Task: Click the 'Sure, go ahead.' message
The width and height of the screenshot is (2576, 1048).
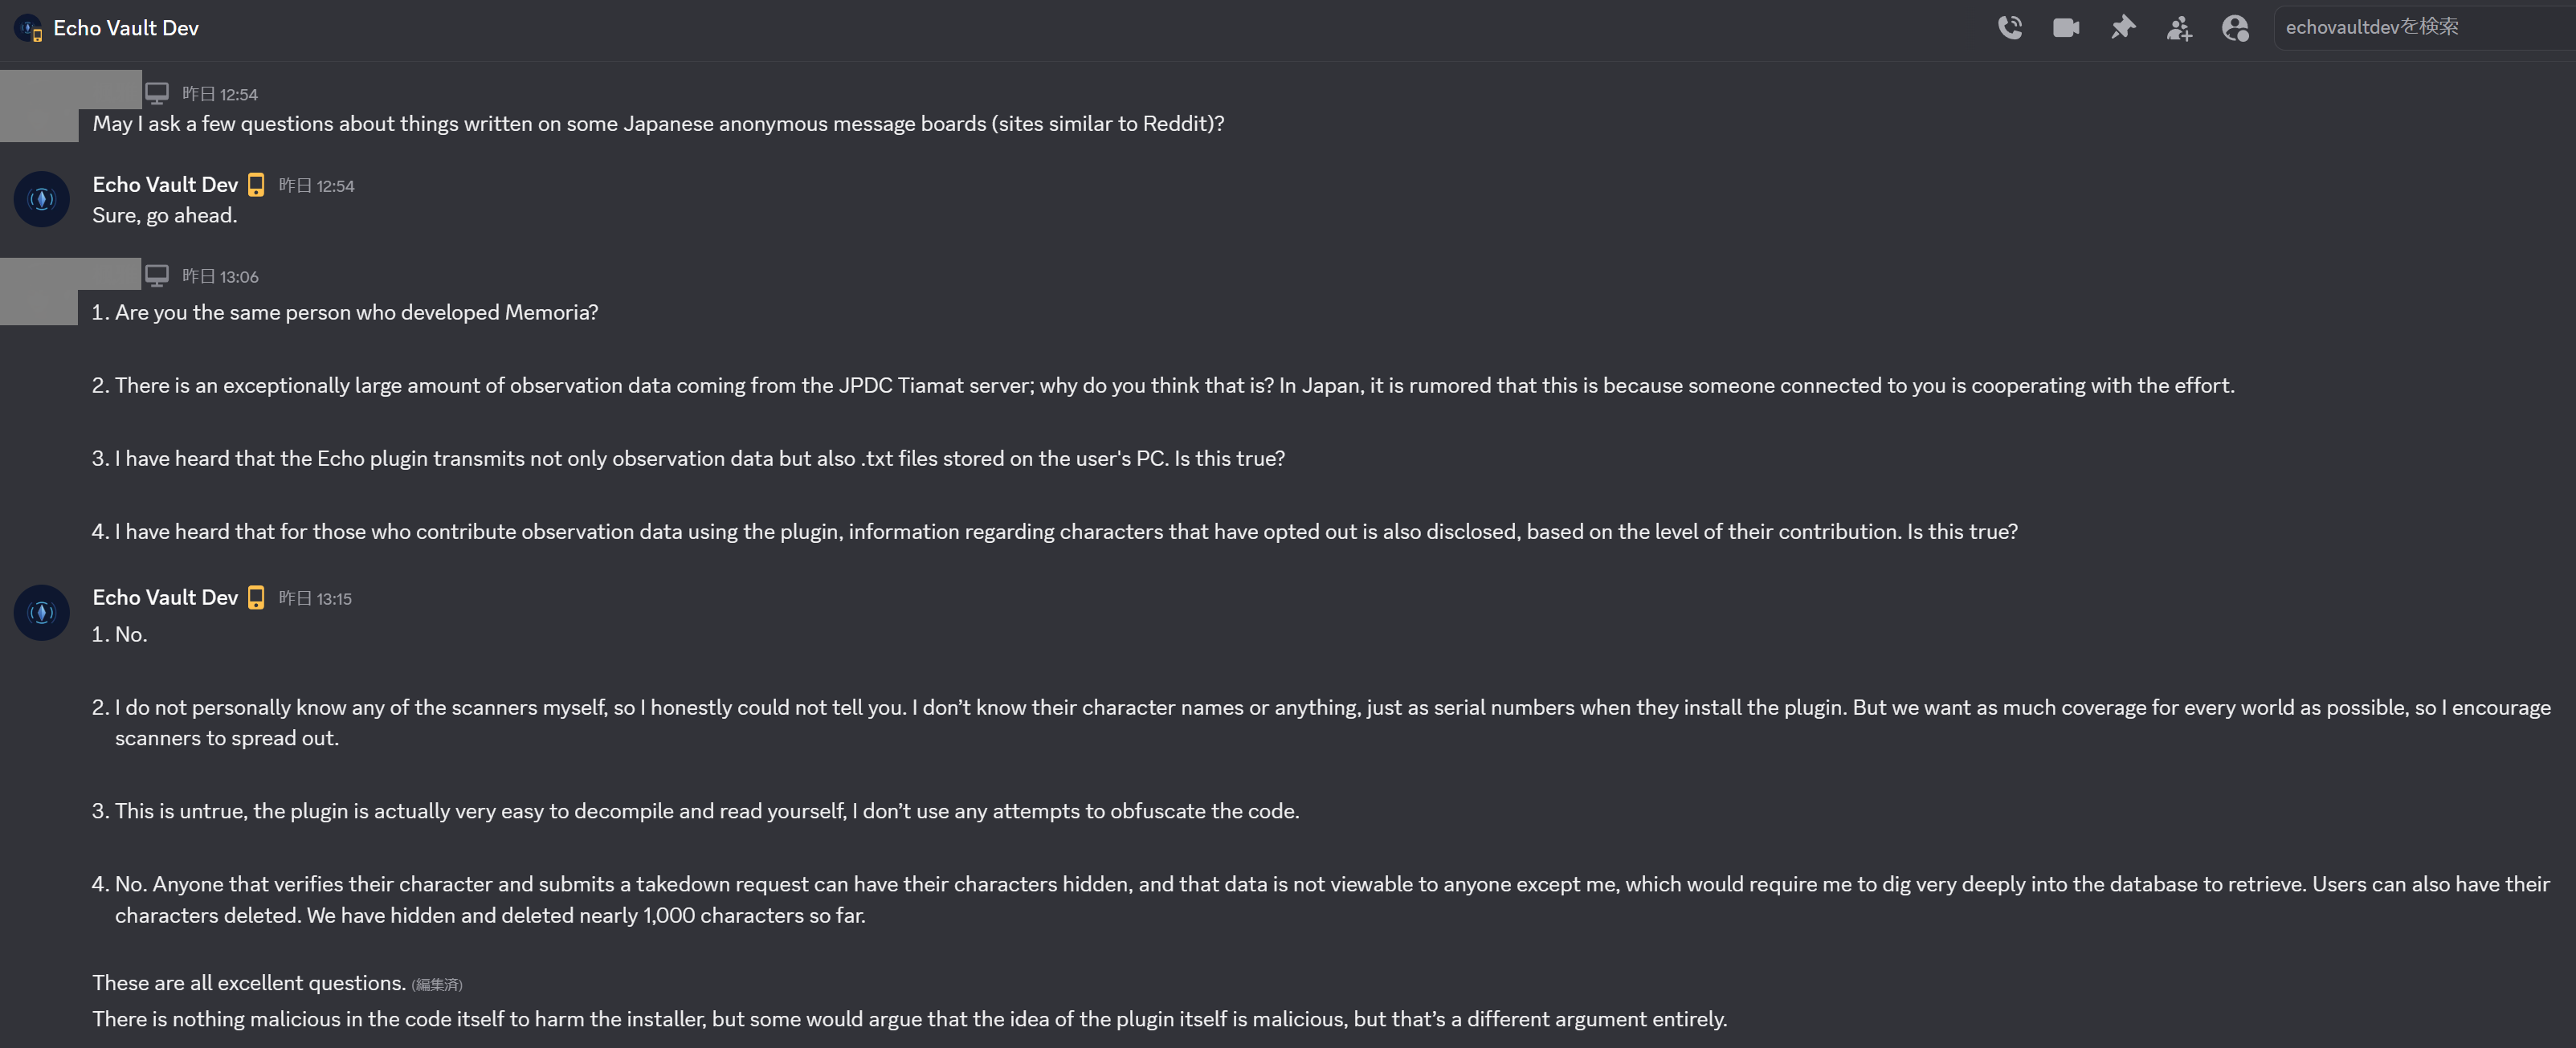Action: tap(165, 216)
